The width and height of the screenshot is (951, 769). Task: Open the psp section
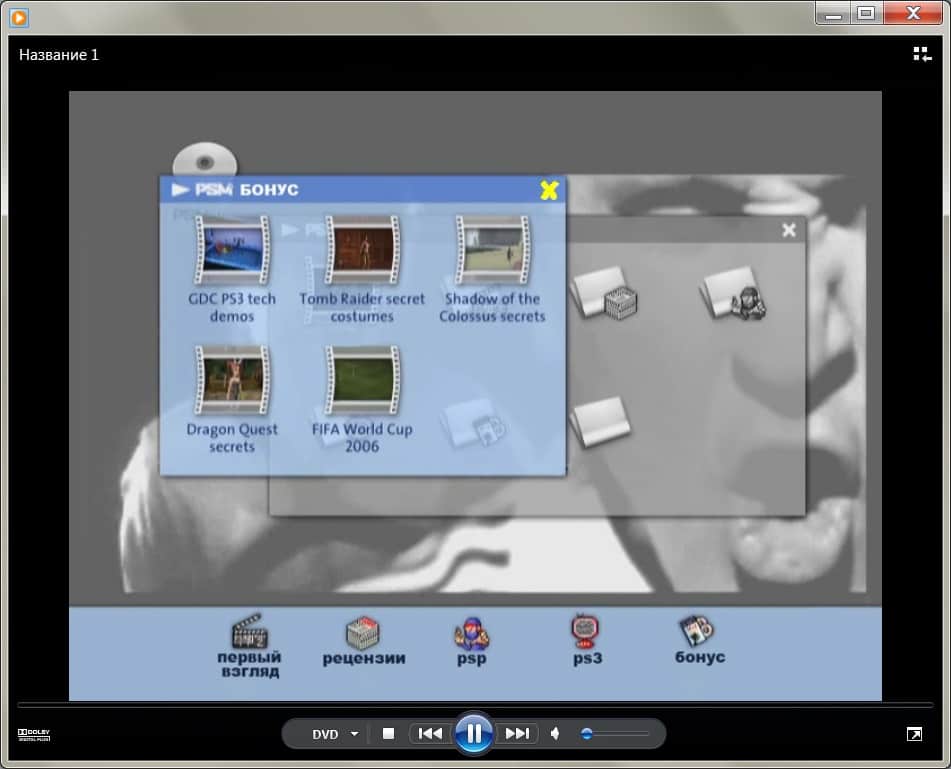click(x=471, y=641)
